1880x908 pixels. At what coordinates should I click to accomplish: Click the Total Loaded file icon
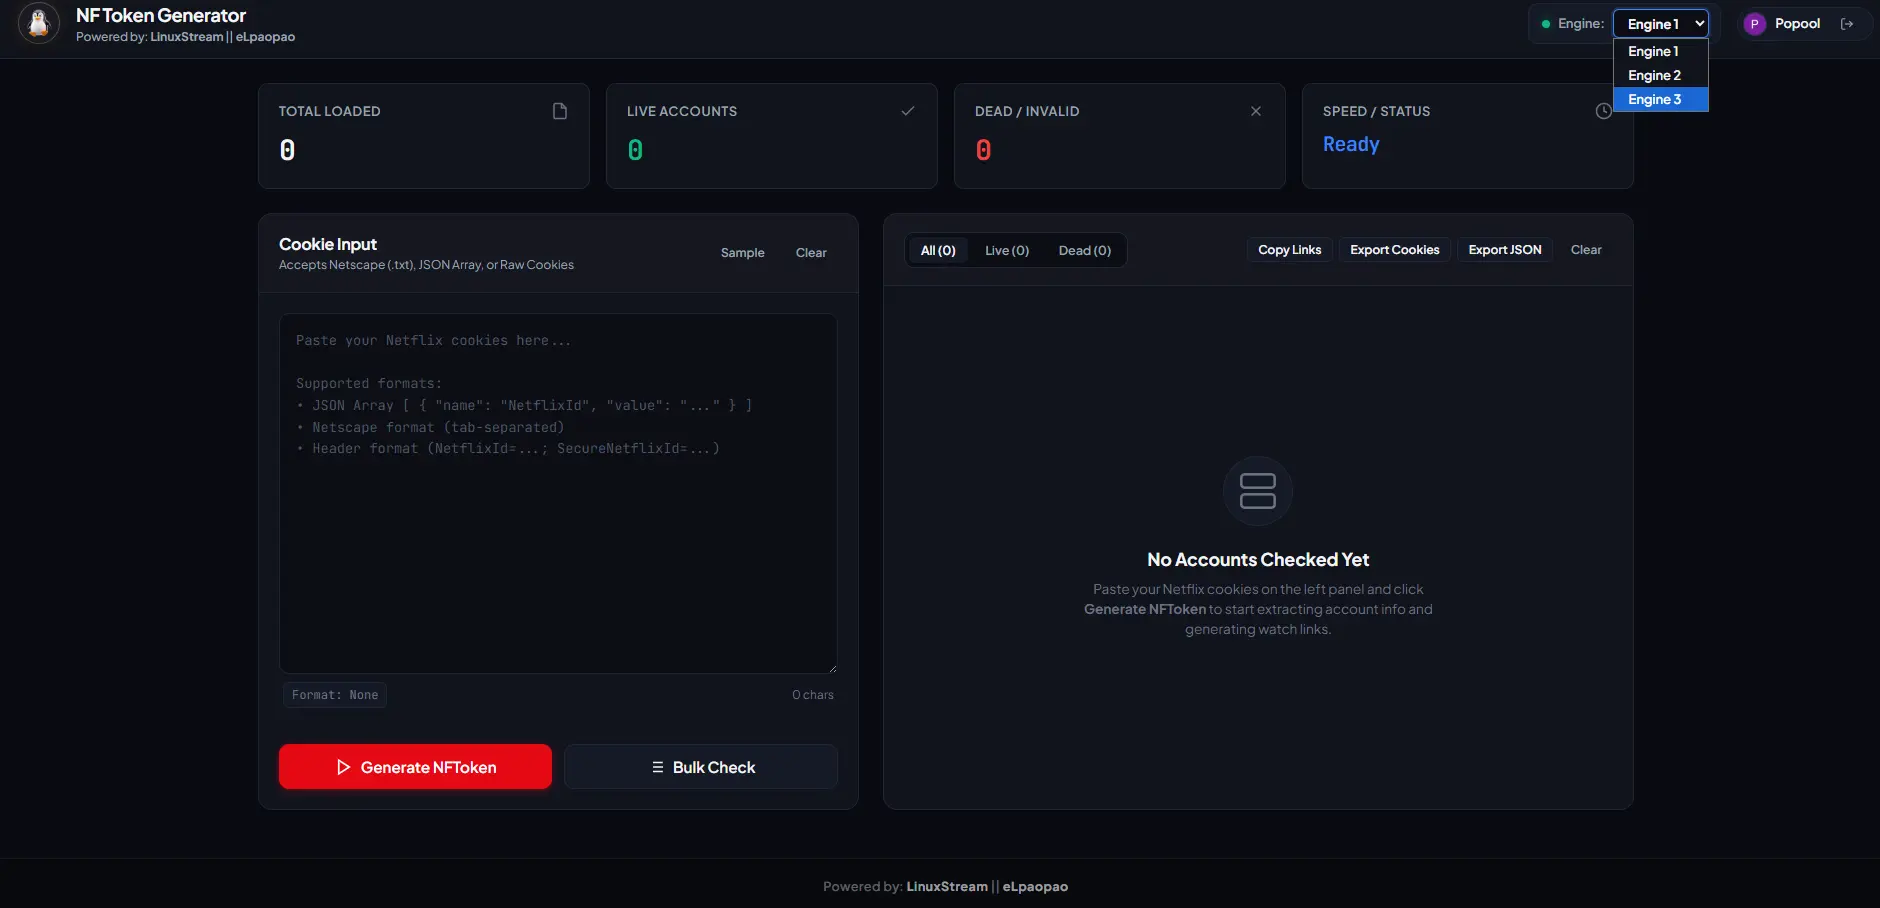[x=560, y=111]
